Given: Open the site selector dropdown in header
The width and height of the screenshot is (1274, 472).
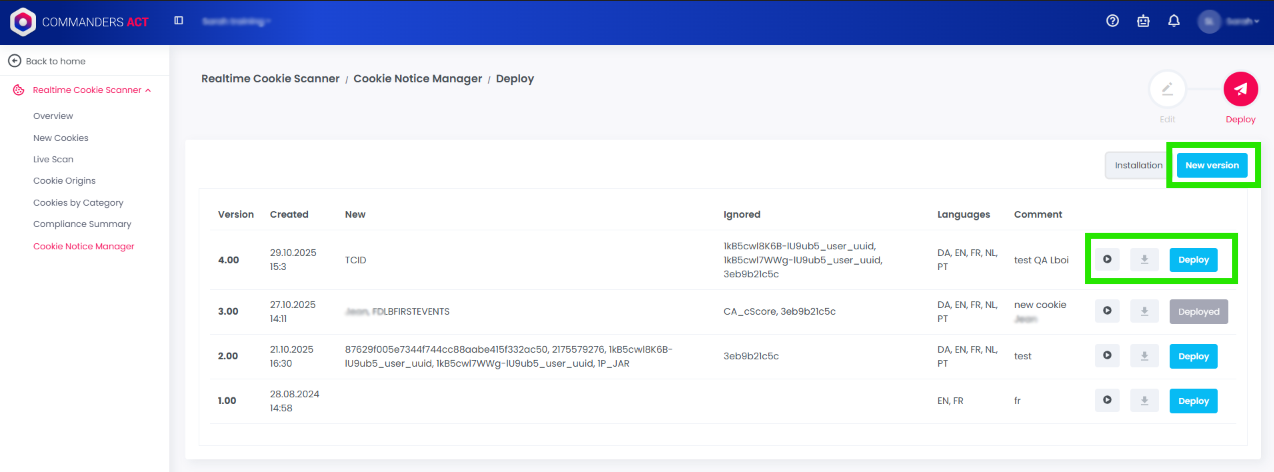Looking at the screenshot, I should (x=236, y=21).
